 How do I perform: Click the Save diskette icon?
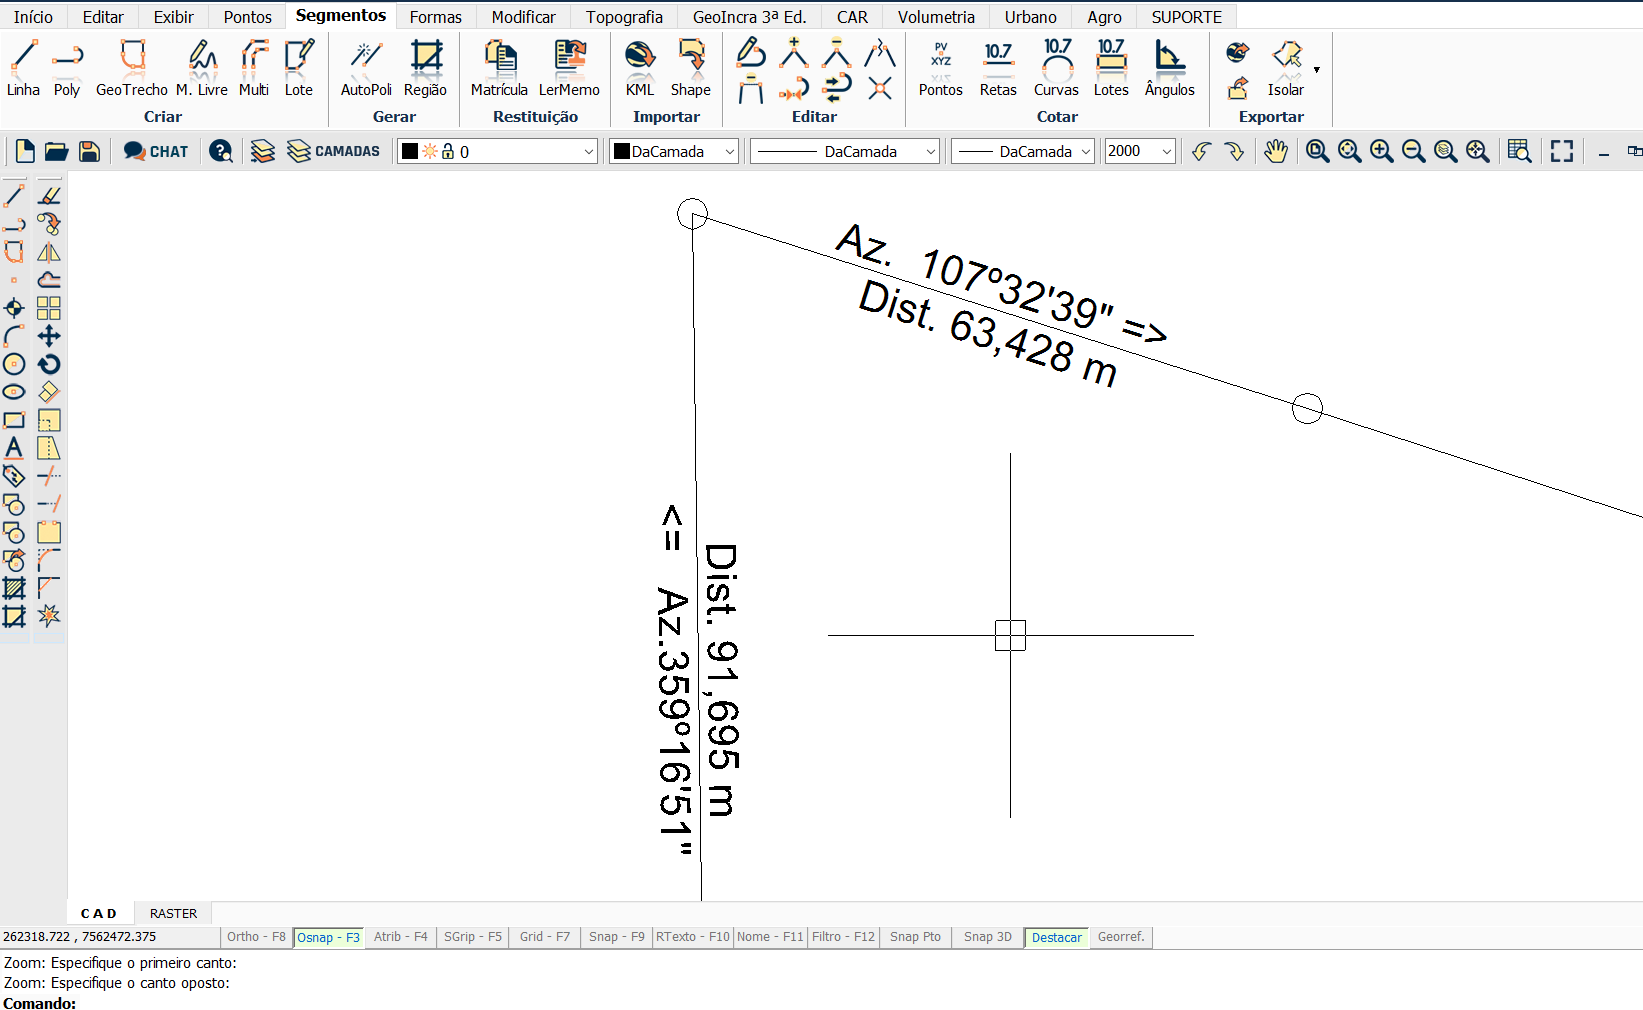[89, 151]
